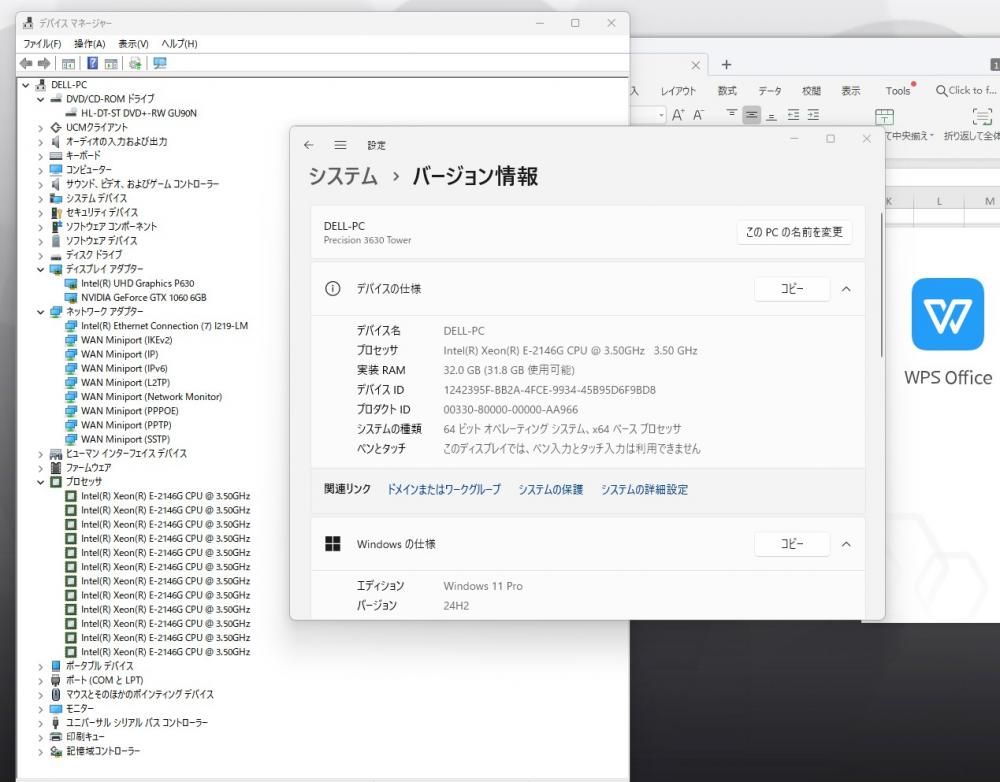Click the Back arrow in Device Manager toolbar
1000x782 pixels.
coord(26,63)
